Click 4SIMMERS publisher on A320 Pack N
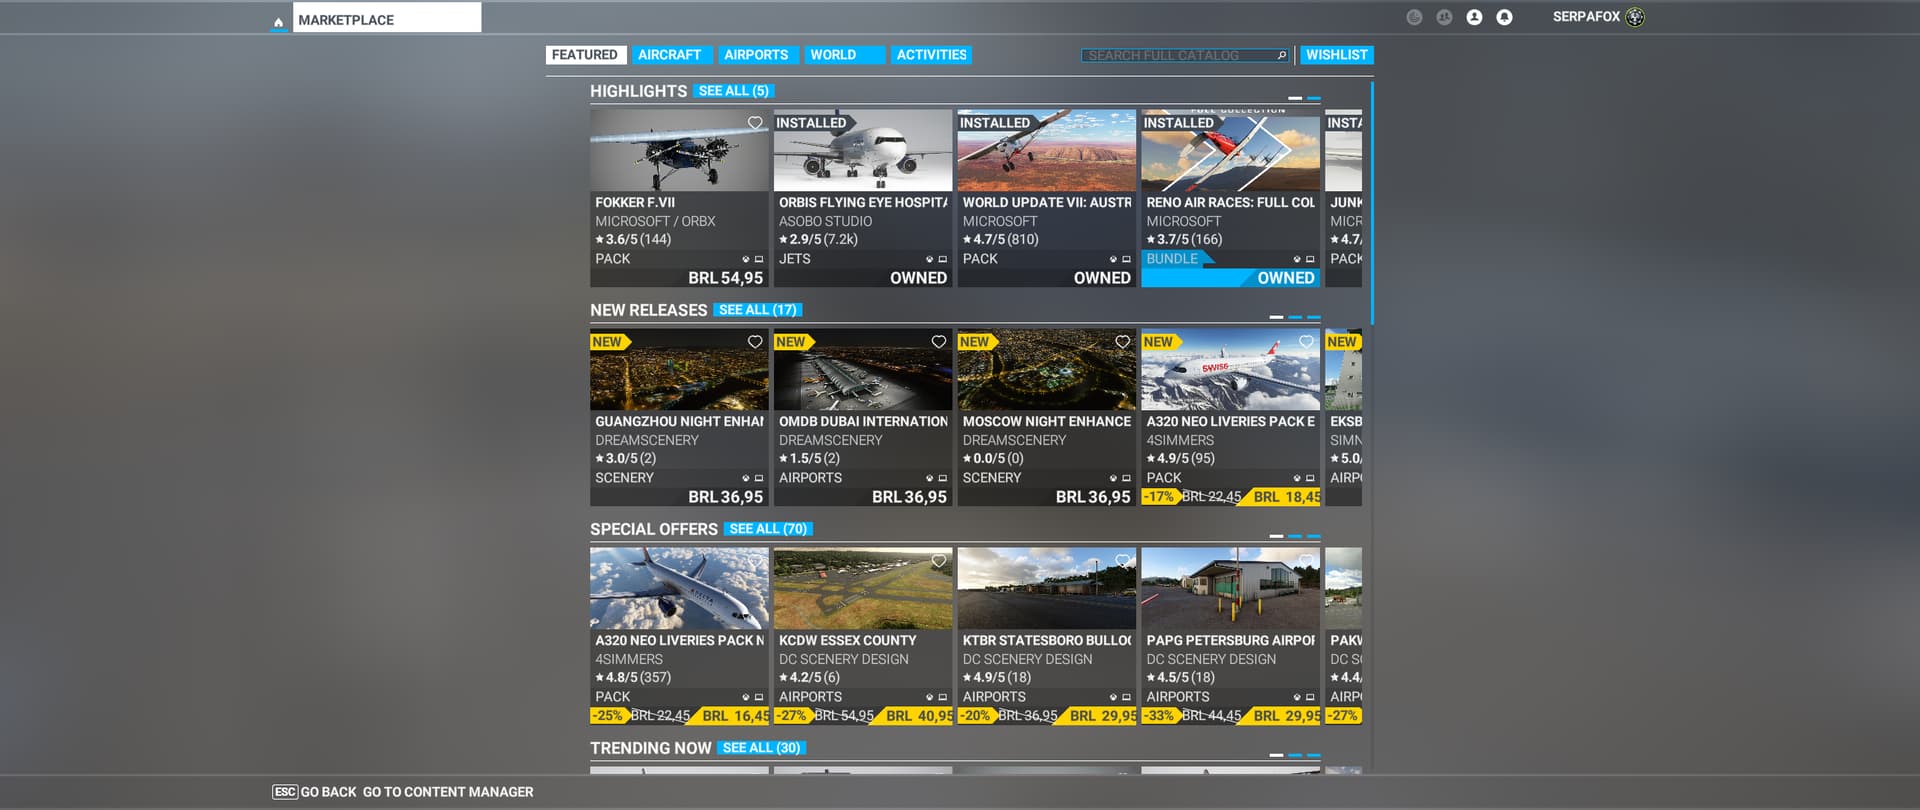The height and width of the screenshot is (810, 1920). [629, 659]
